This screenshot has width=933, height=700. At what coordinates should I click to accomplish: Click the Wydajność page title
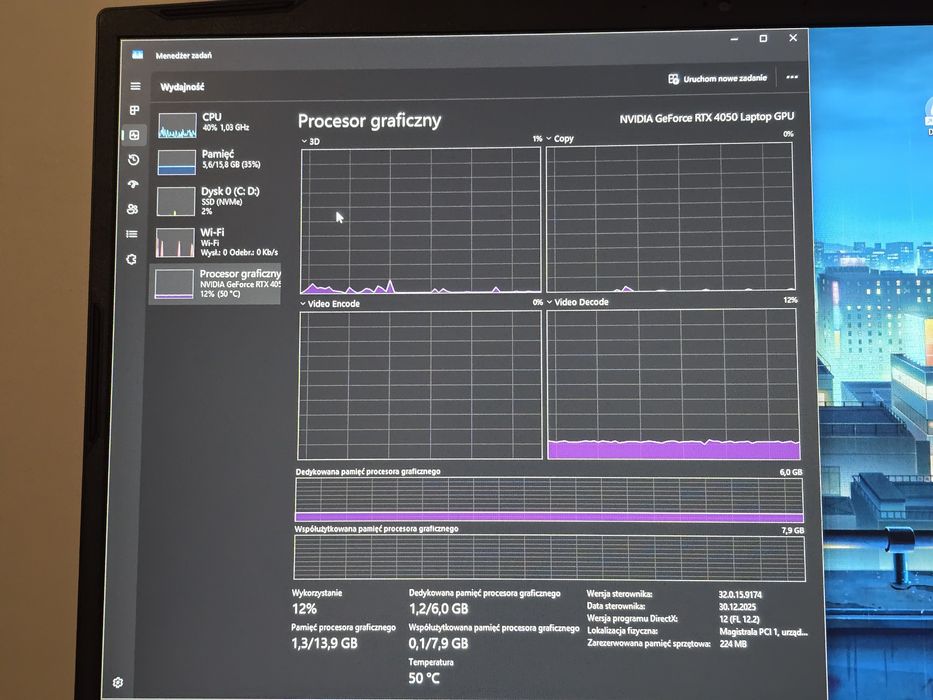(182, 87)
